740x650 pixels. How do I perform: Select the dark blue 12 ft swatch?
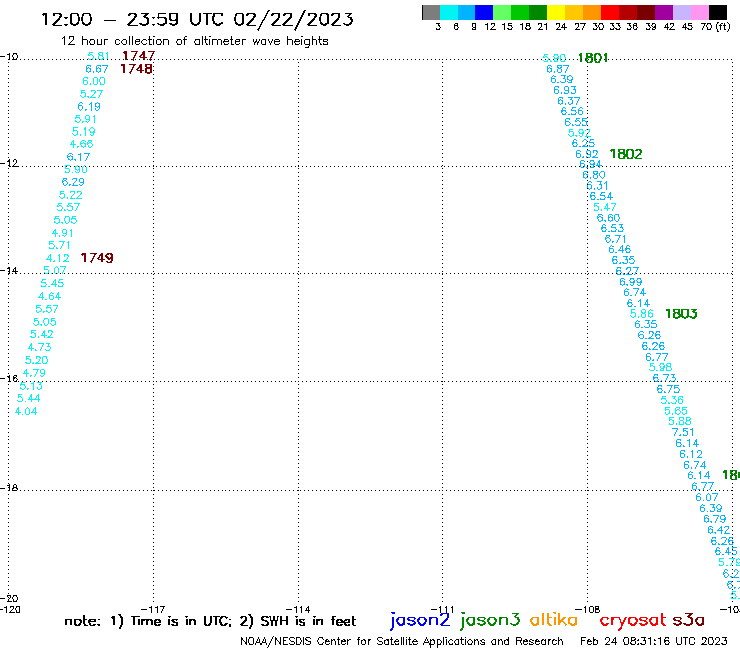pyautogui.click(x=484, y=12)
